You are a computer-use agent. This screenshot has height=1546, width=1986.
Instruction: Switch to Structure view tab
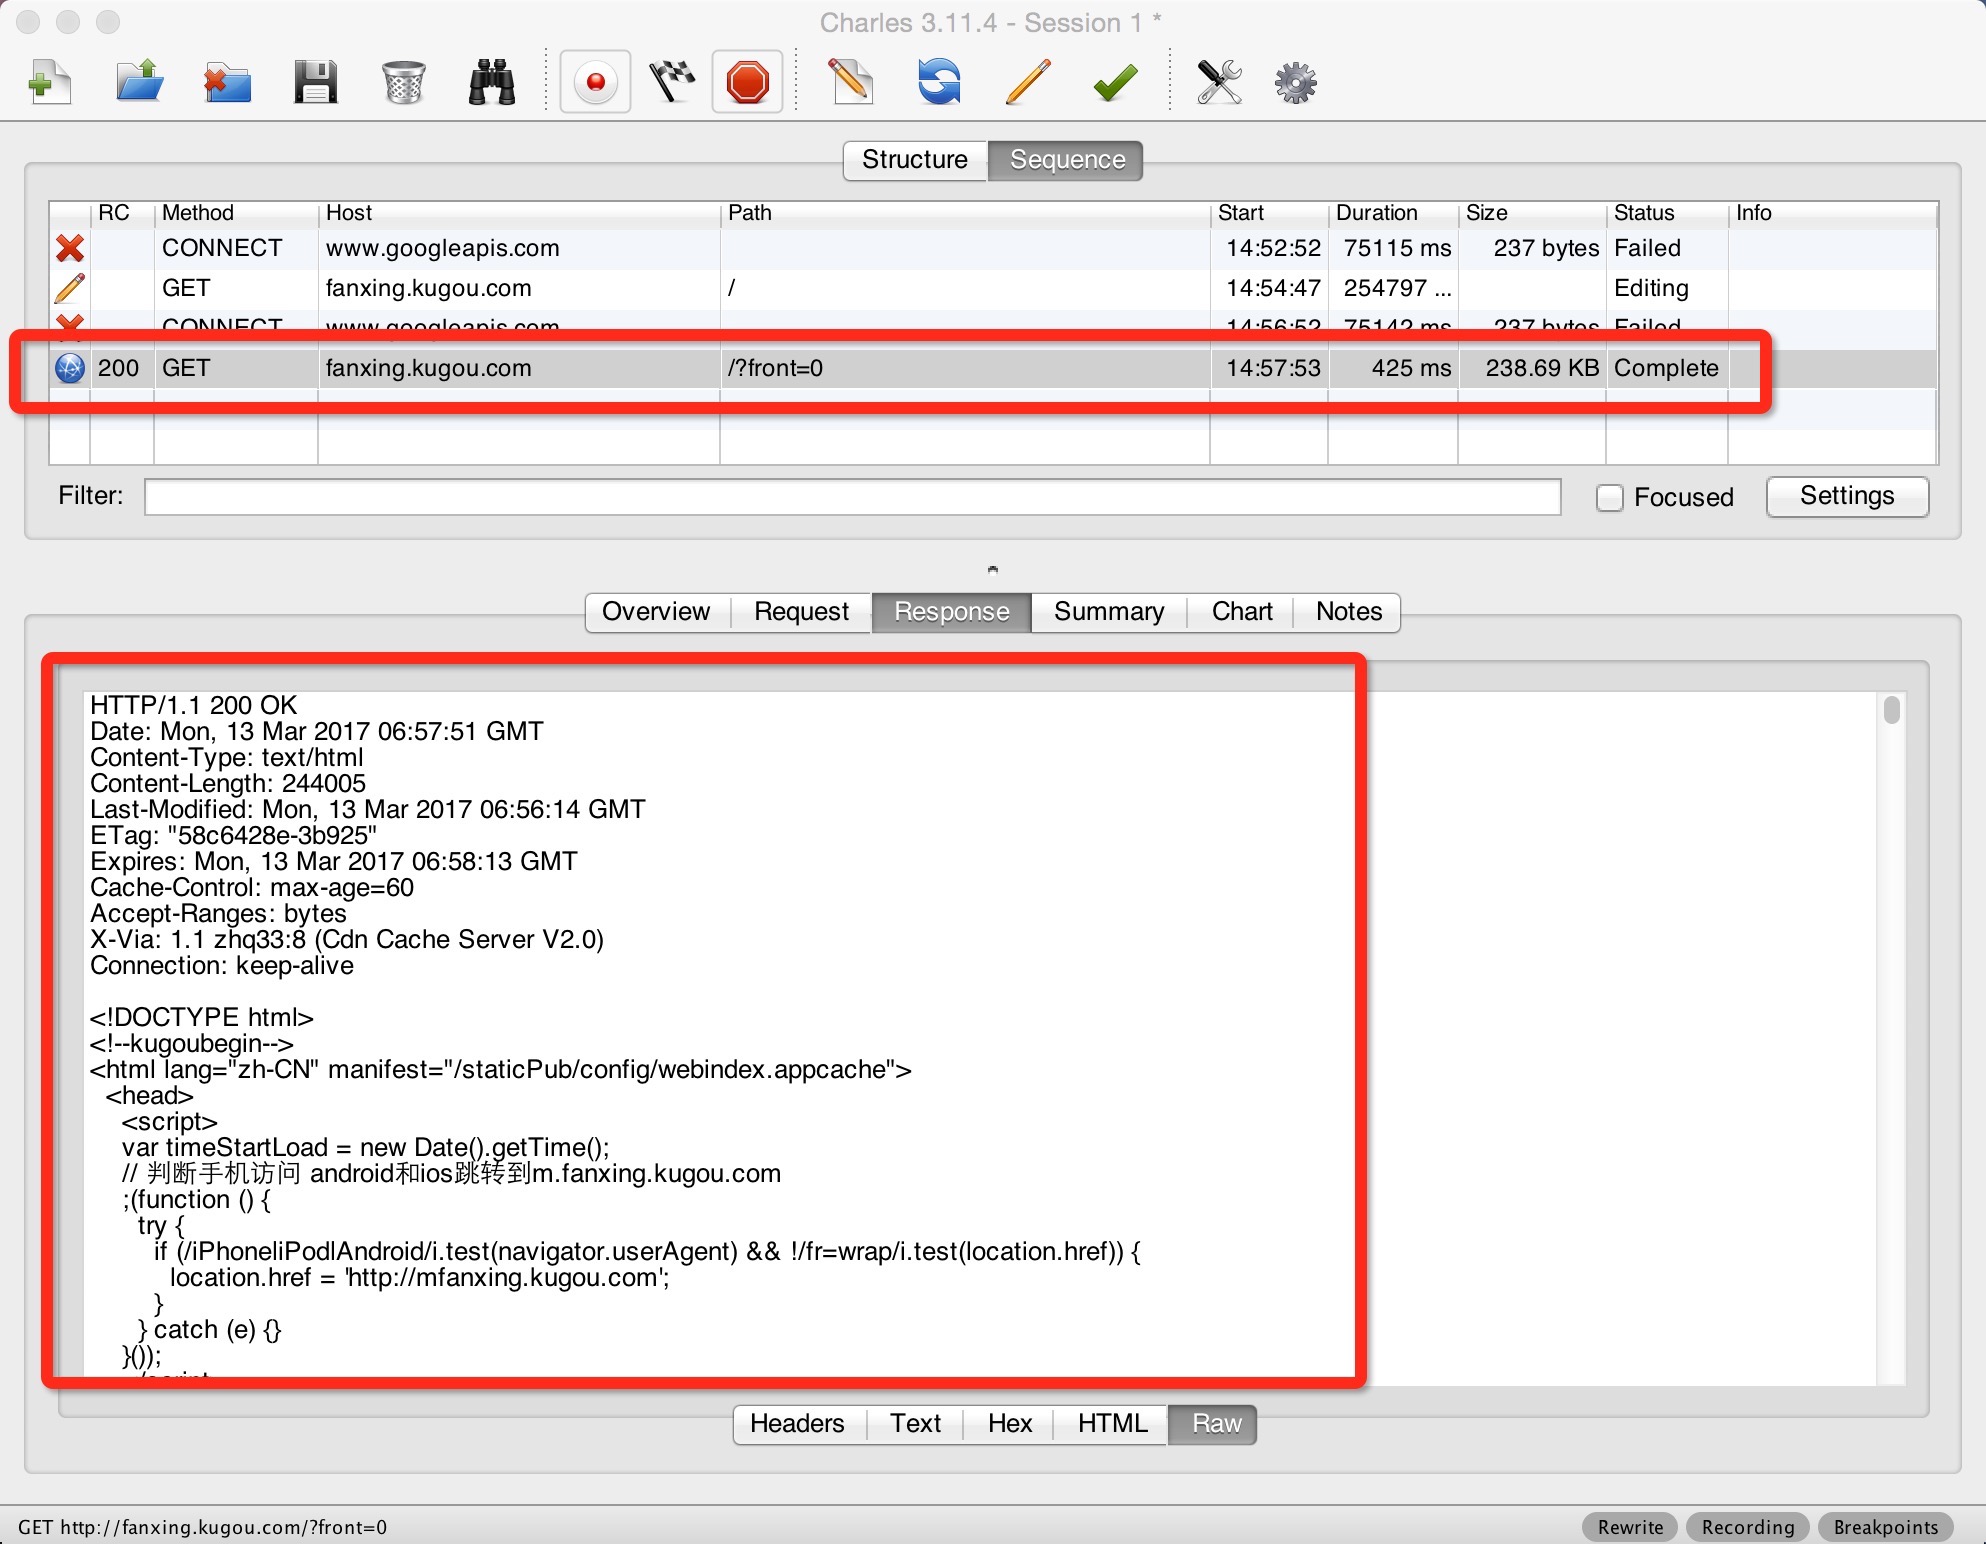tap(915, 160)
